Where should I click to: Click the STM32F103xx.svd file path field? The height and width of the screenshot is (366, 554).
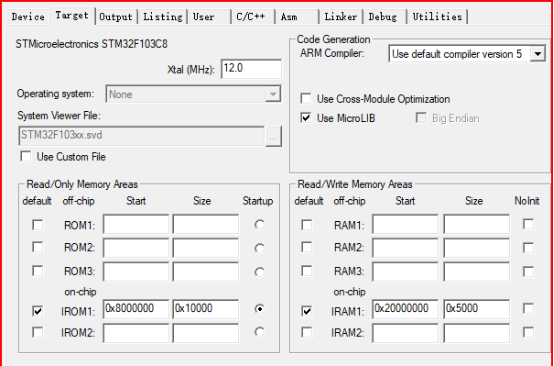tap(141, 136)
